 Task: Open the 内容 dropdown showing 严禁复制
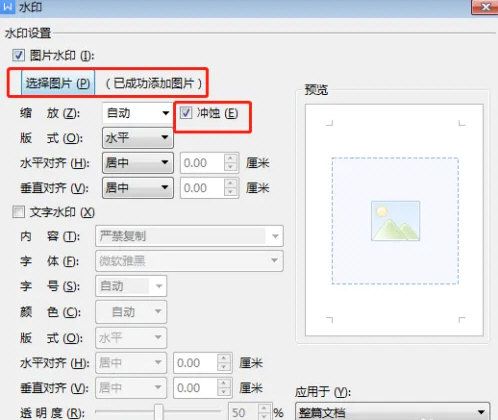[189, 236]
